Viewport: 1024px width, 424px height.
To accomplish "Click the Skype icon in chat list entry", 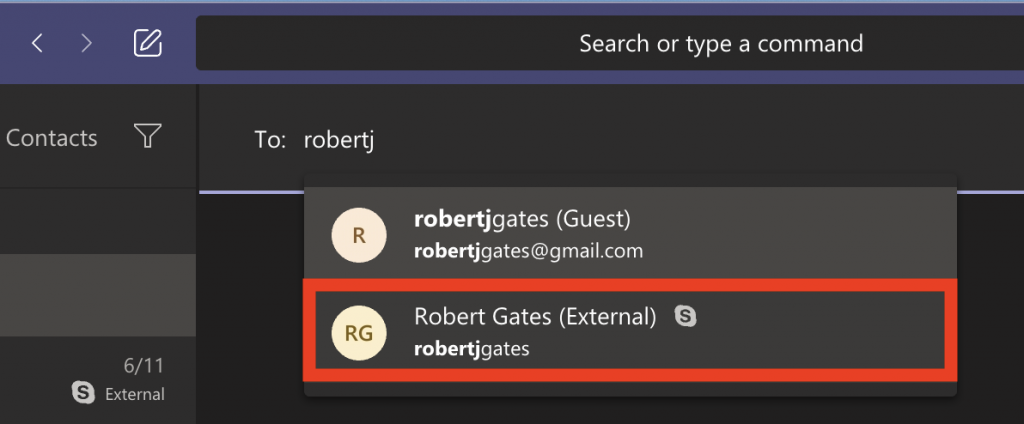I will tap(83, 393).
